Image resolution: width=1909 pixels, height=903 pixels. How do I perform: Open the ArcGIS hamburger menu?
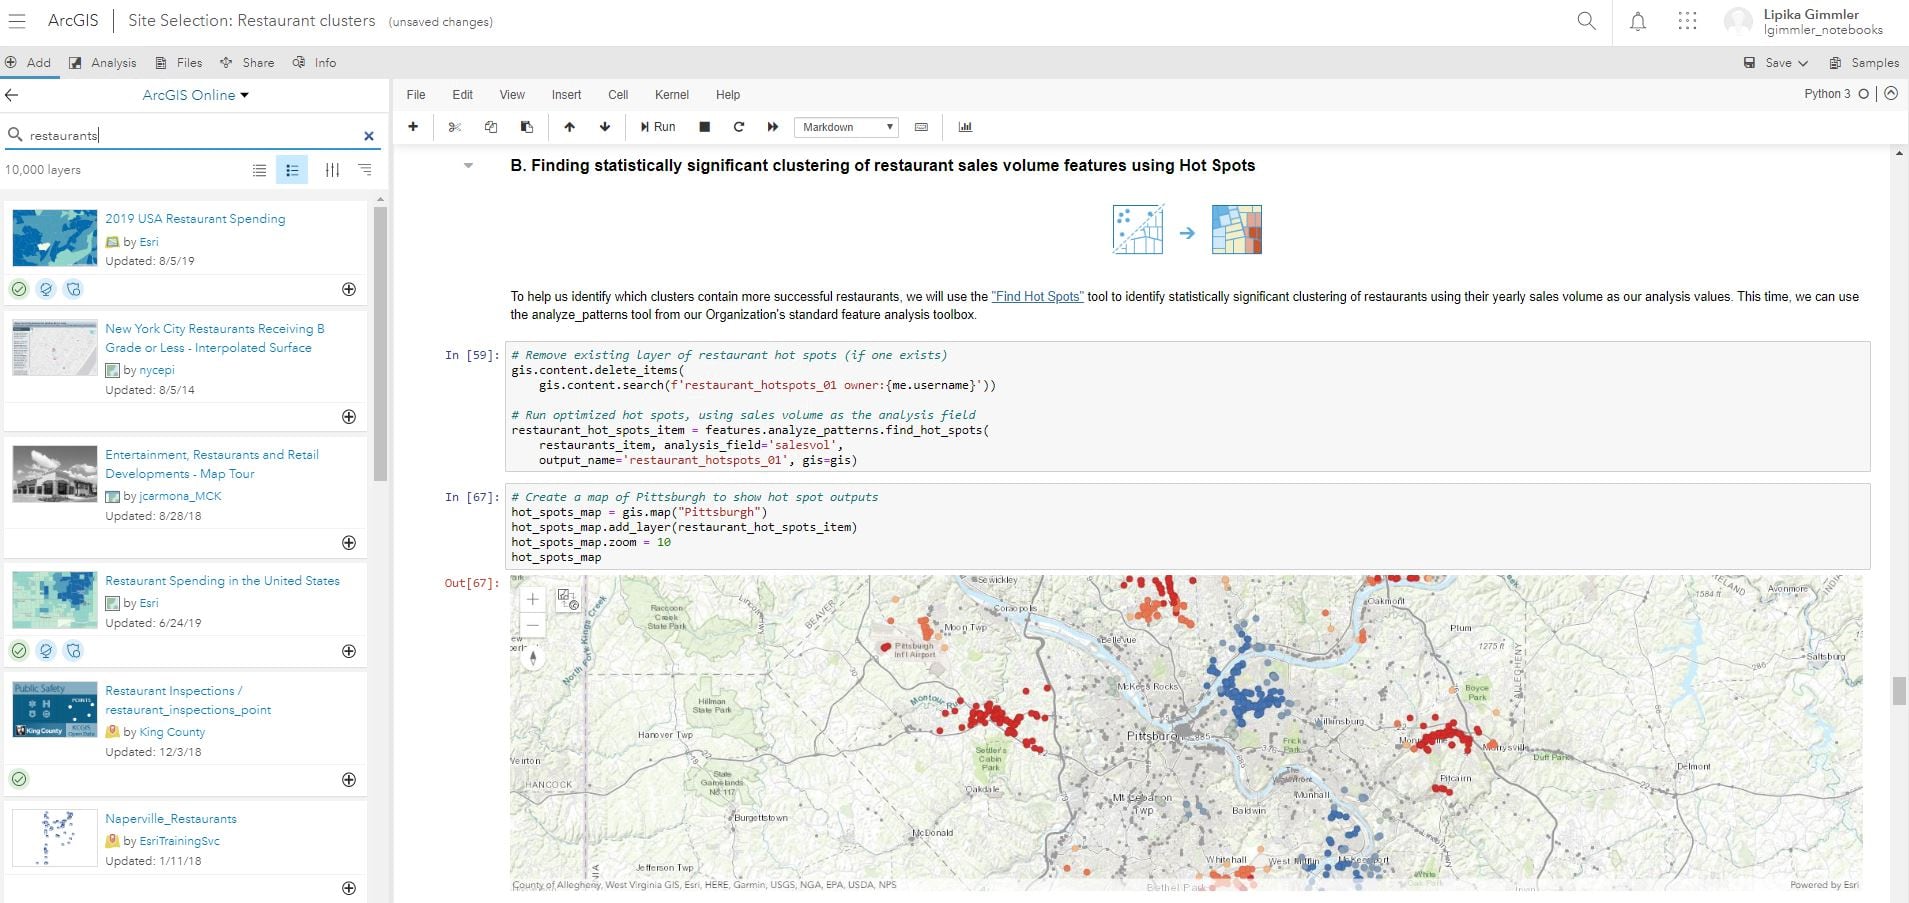click(16, 21)
